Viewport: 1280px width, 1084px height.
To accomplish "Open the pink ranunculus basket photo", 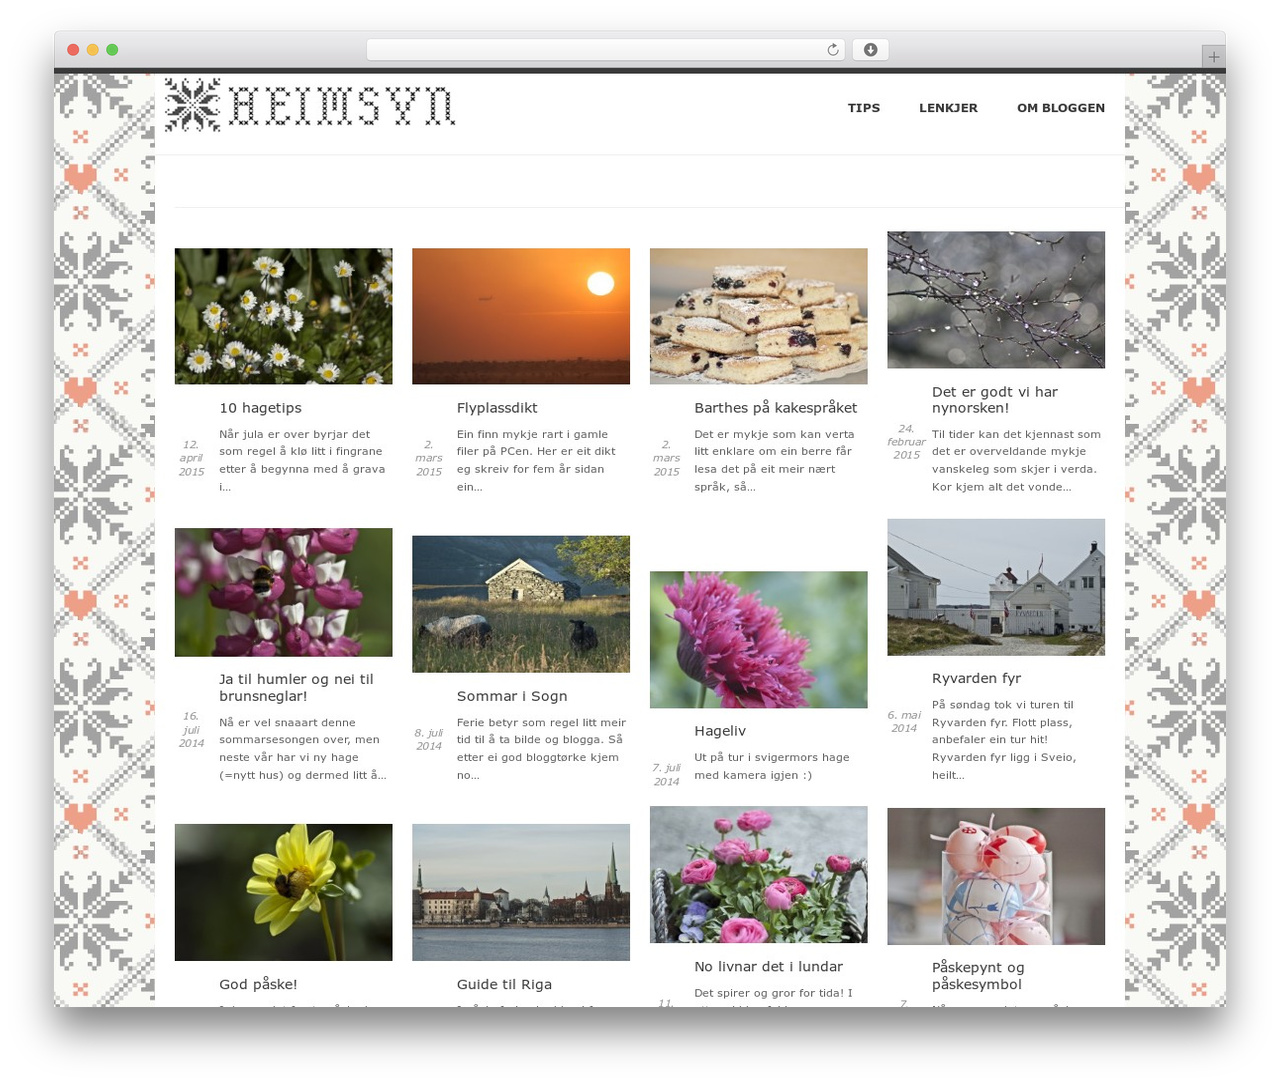I will pyautogui.click(x=759, y=875).
